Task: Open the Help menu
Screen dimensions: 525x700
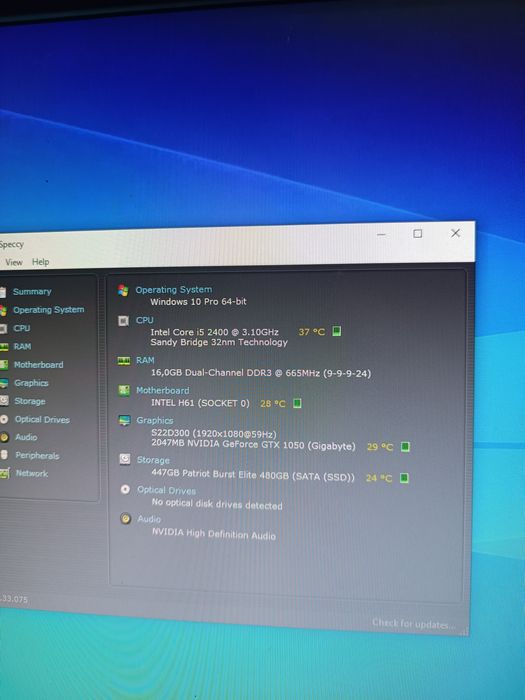Action: point(41,262)
